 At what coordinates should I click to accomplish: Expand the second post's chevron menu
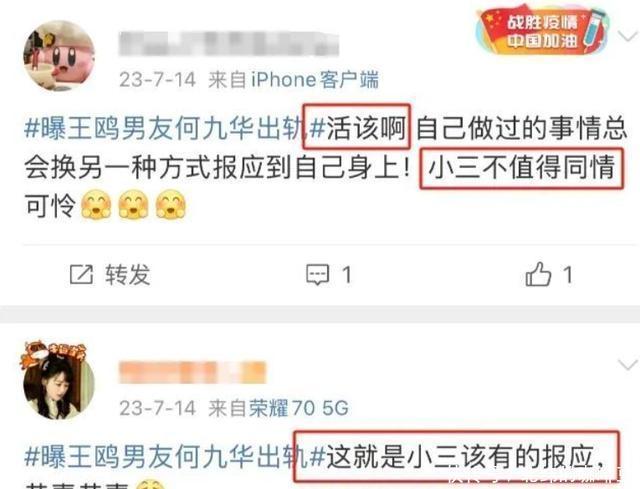coord(627,364)
